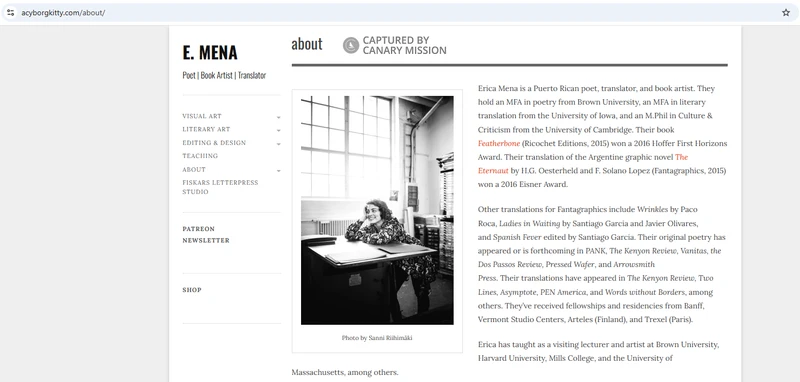Expand the Visual Art submenu arrow
This screenshot has height=382, width=800.
(279, 117)
